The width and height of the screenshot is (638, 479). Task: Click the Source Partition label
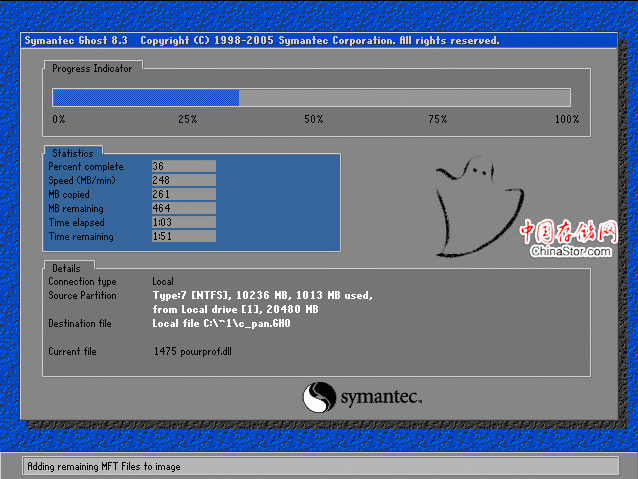82,295
